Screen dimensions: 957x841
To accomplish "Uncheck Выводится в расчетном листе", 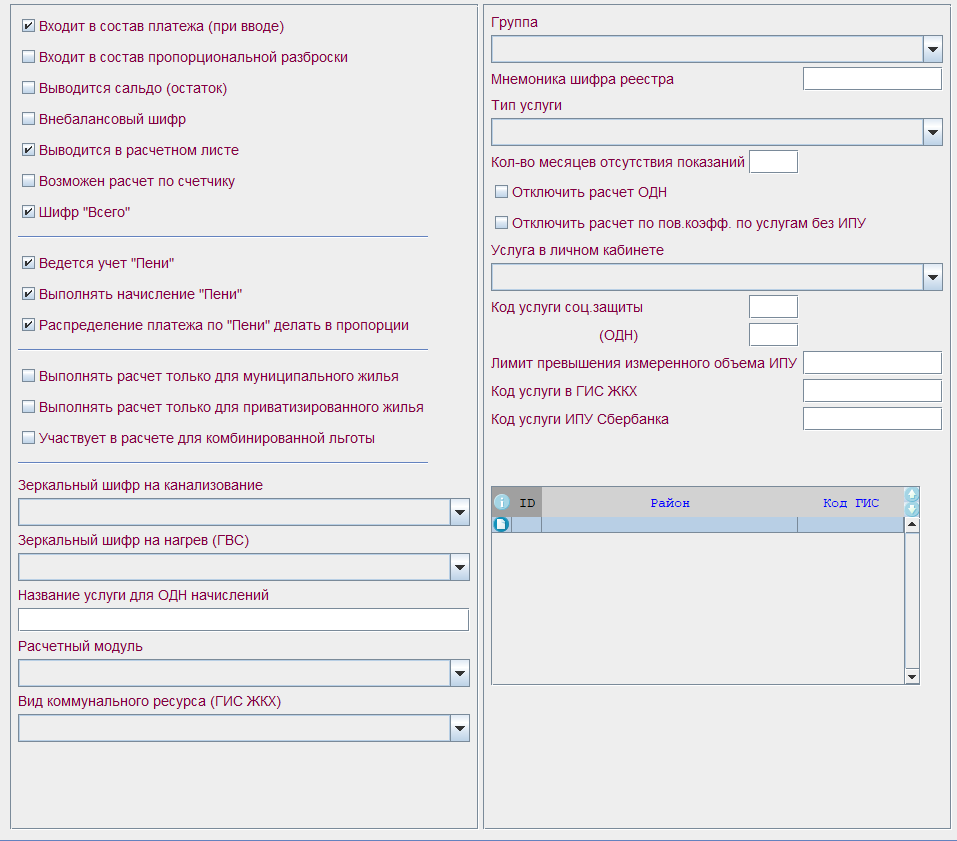I will [x=28, y=150].
